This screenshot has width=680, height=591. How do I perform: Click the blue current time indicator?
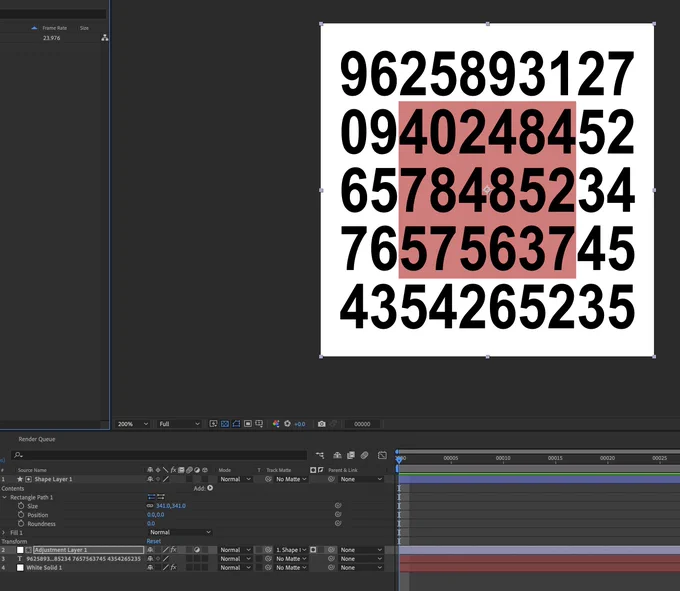(399, 459)
